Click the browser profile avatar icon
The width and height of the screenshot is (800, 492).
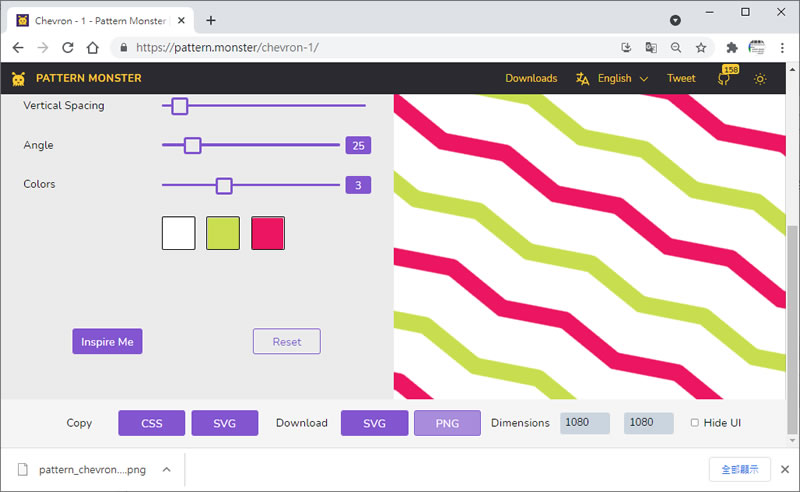(x=757, y=47)
